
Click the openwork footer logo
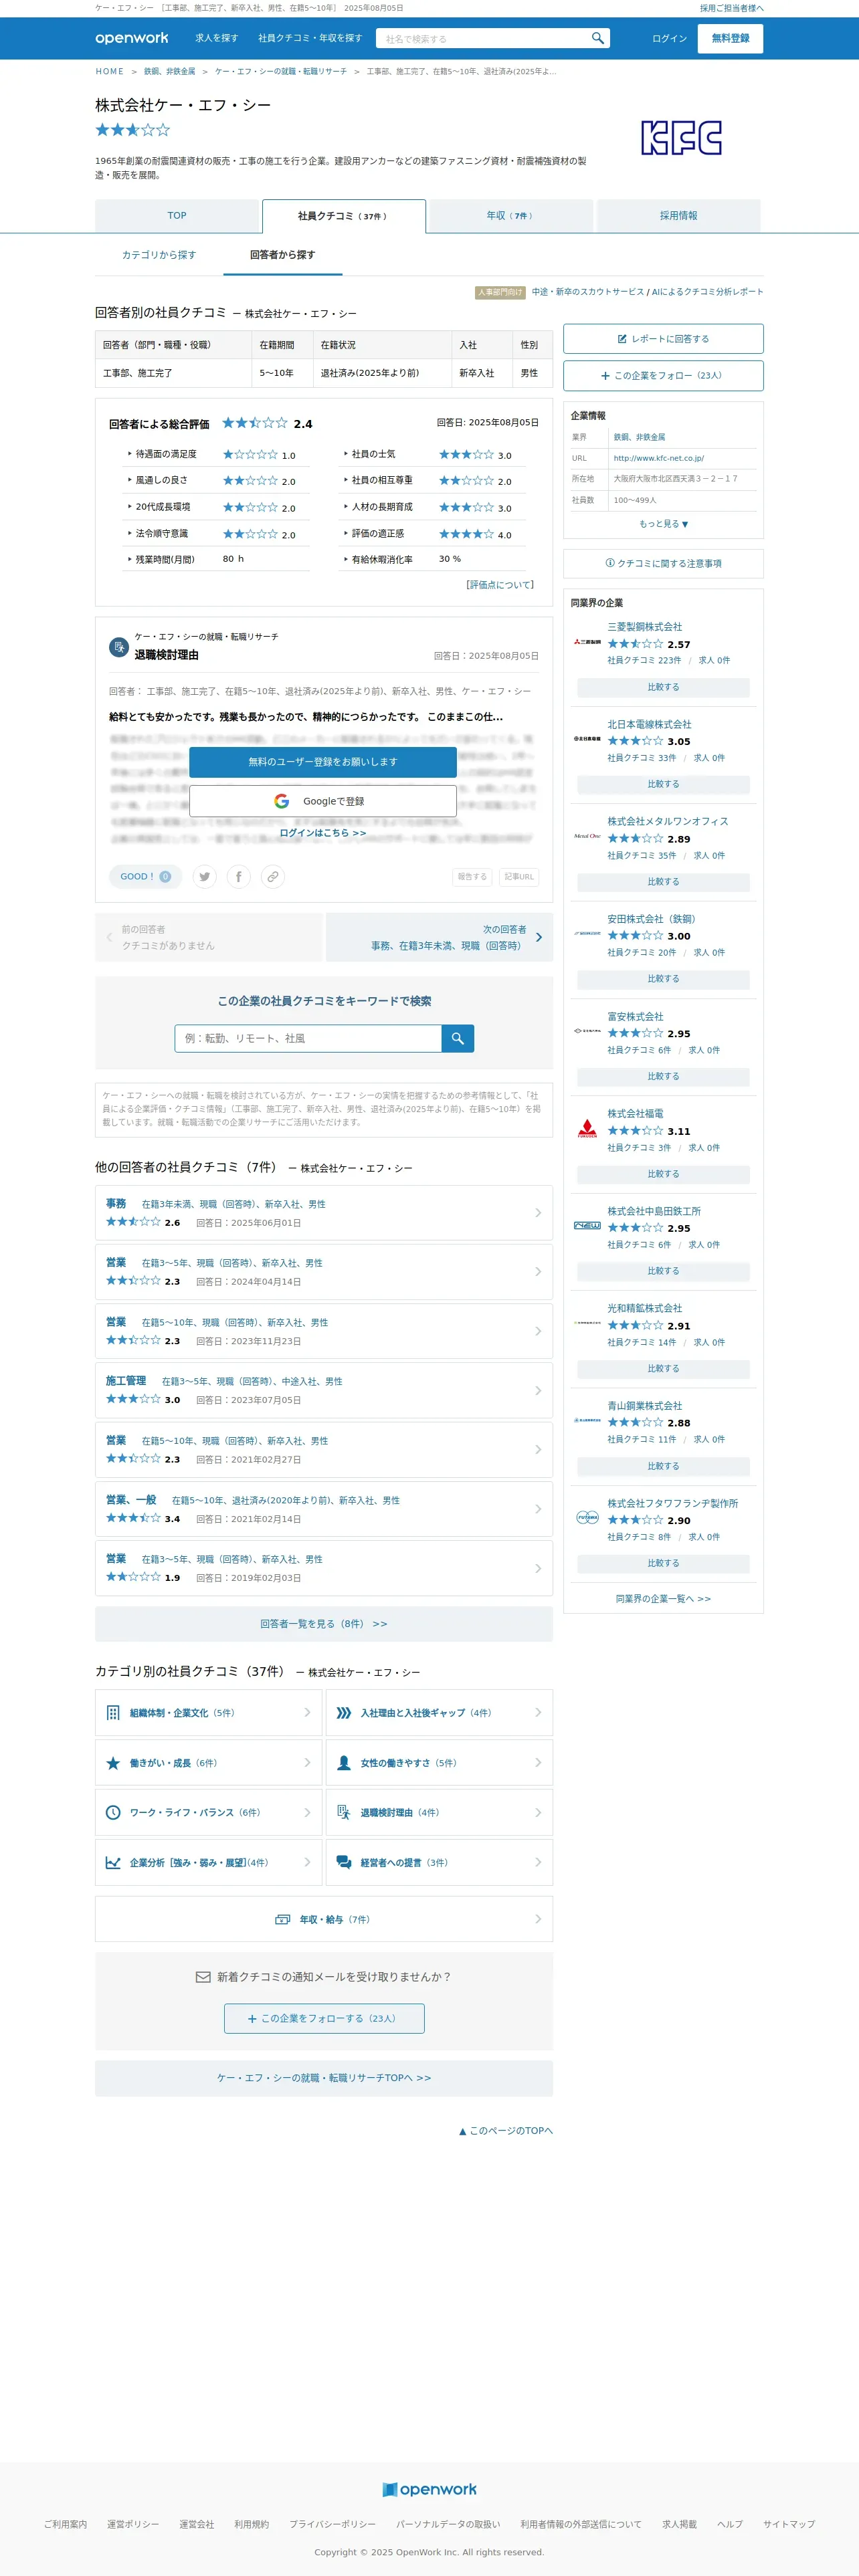[430, 2489]
